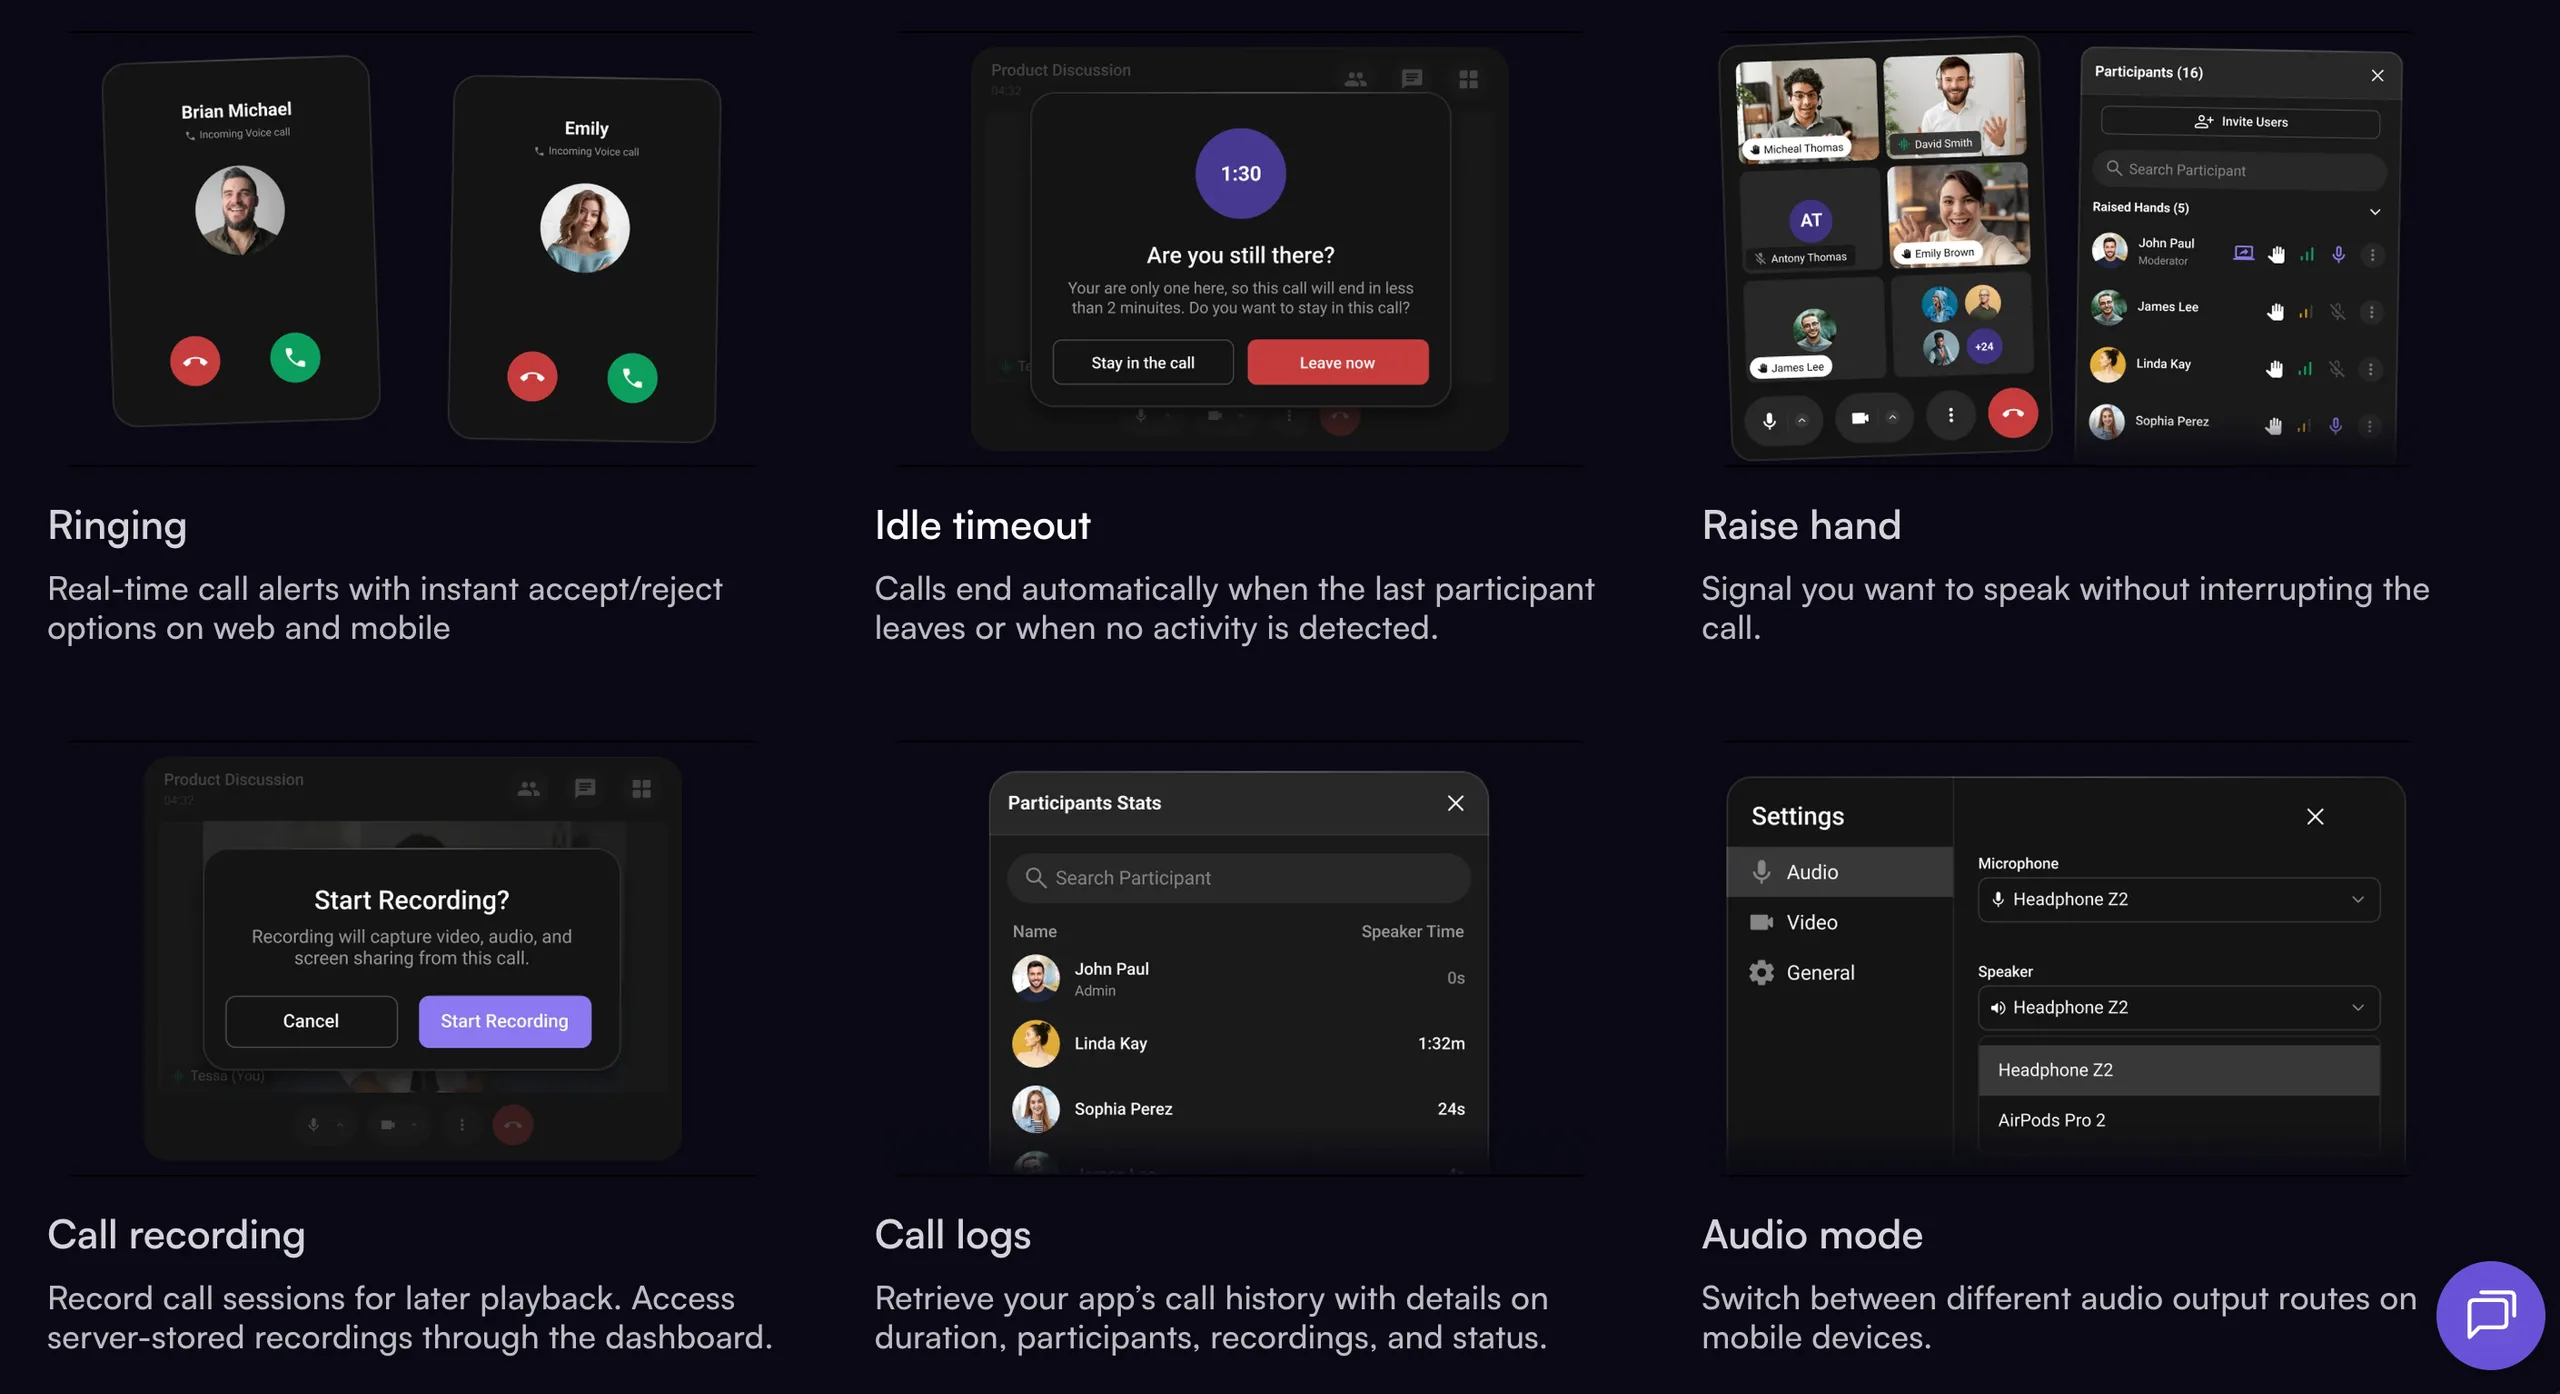Screen dimensions: 2560x1394
Task: Decline Emily's incoming voice call
Action: pyautogui.click(x=532, y=377)
